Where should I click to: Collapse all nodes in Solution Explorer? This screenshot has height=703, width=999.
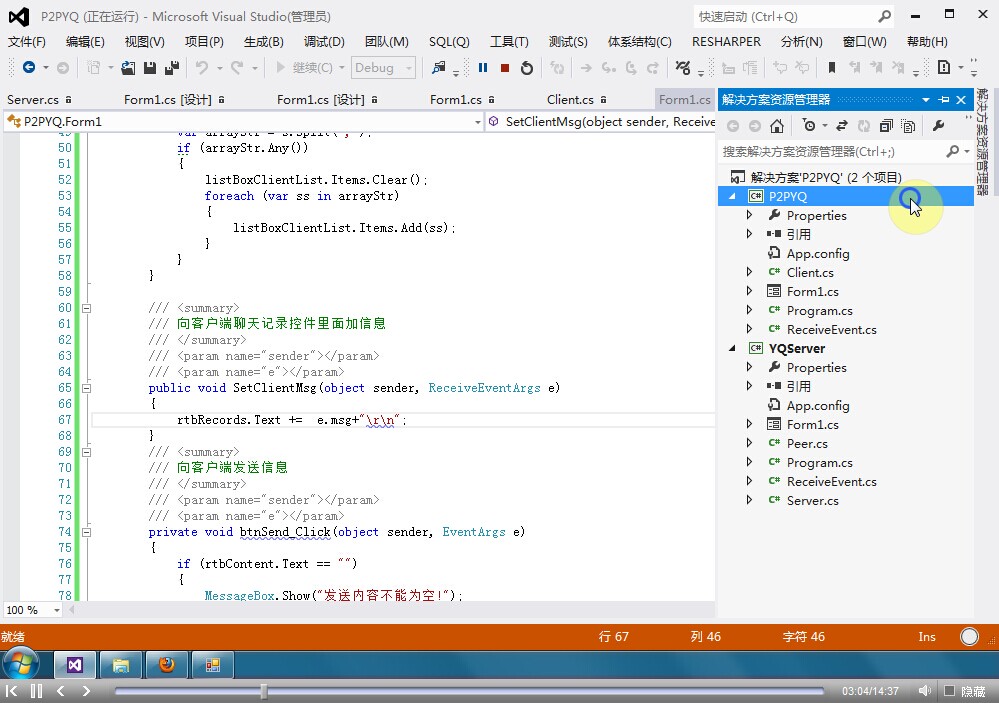click(886, 126)
